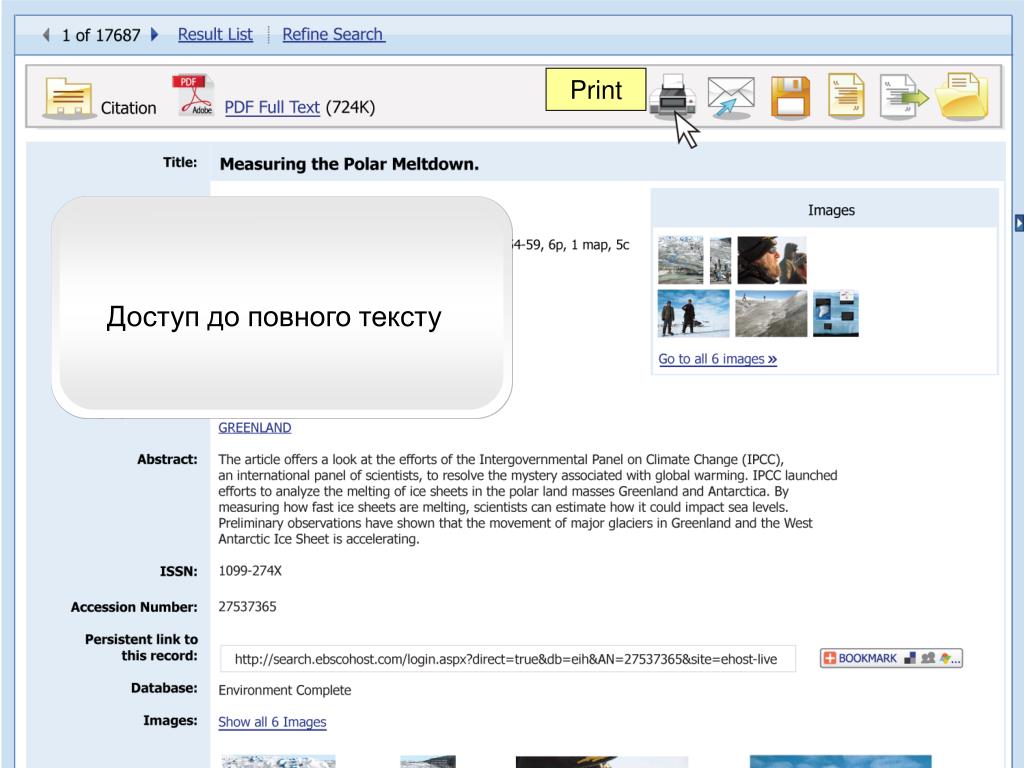Expand the right side panel arrow

point(1019,223)
